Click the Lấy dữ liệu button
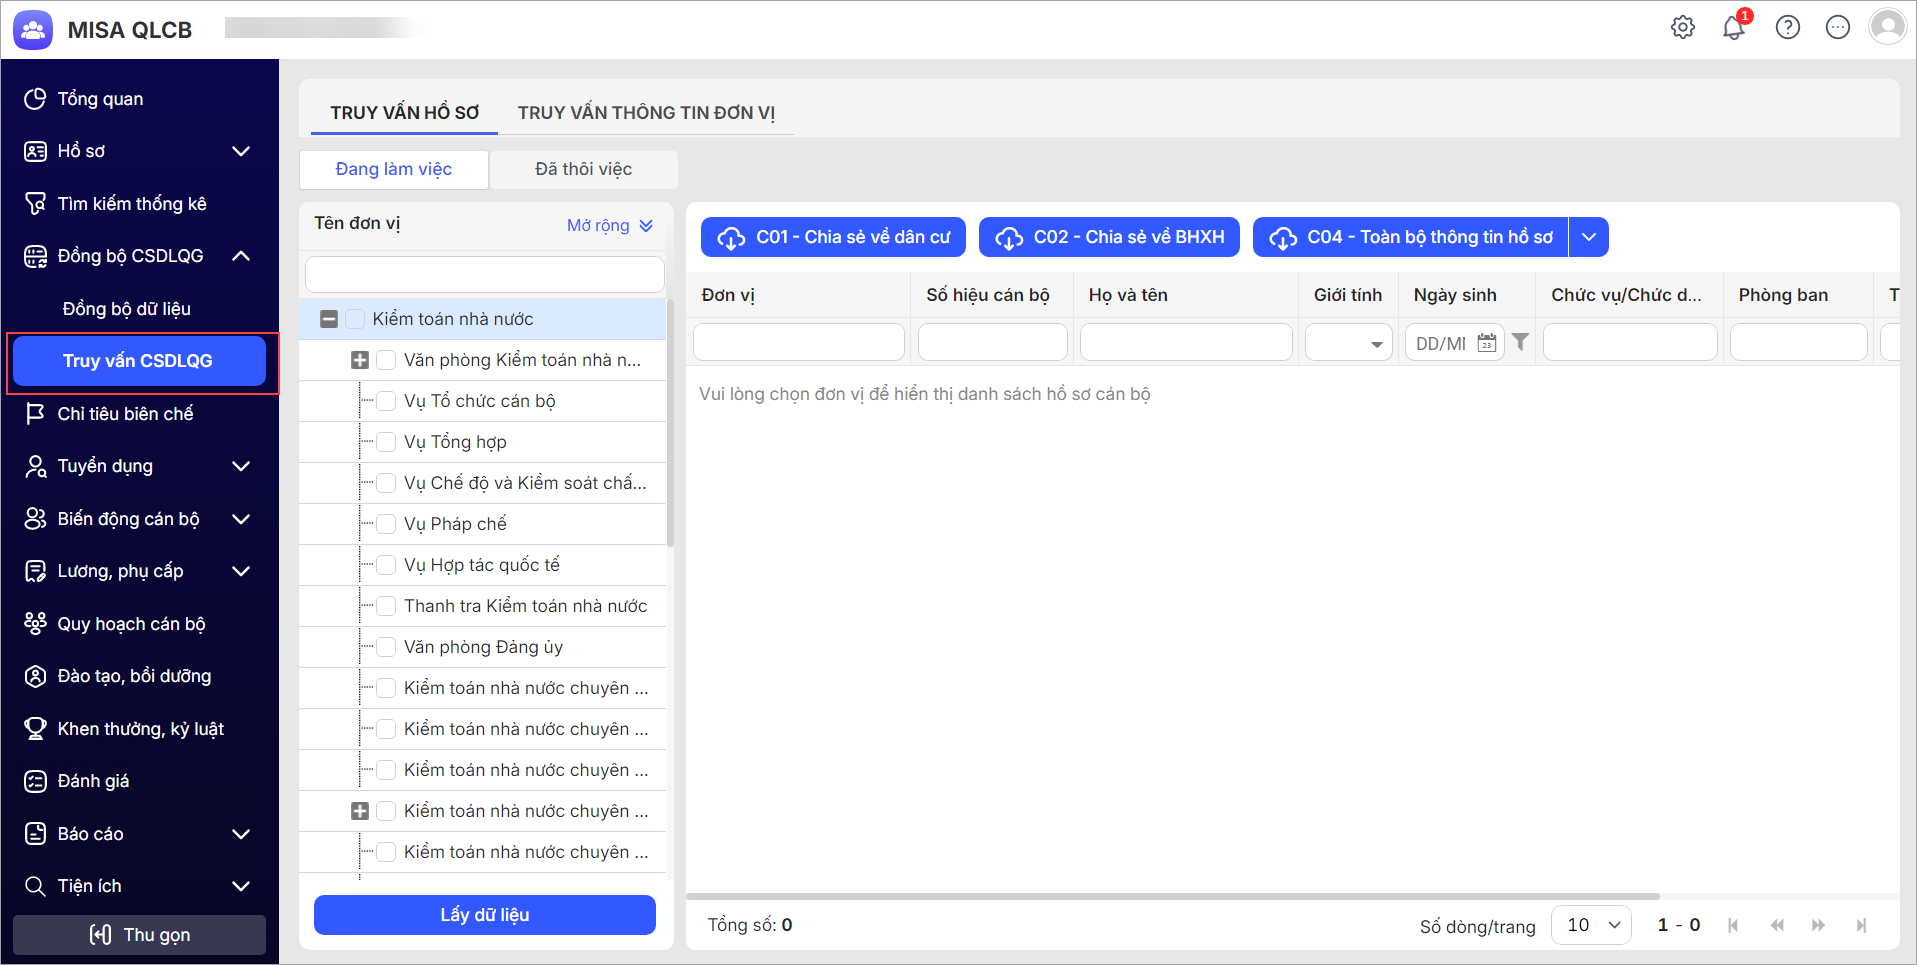 click(484, 915)
